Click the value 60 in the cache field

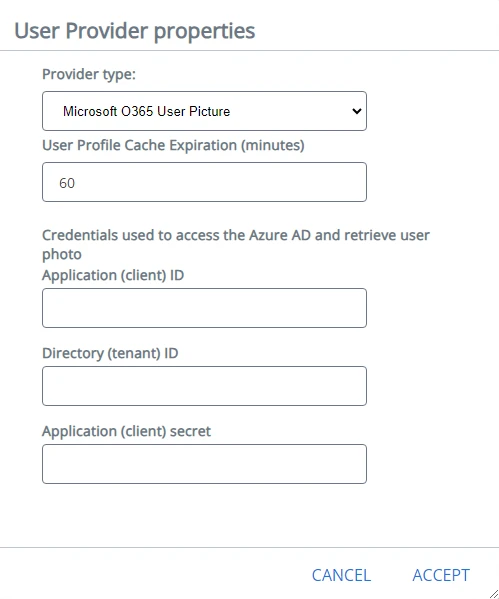pos(67,183)
